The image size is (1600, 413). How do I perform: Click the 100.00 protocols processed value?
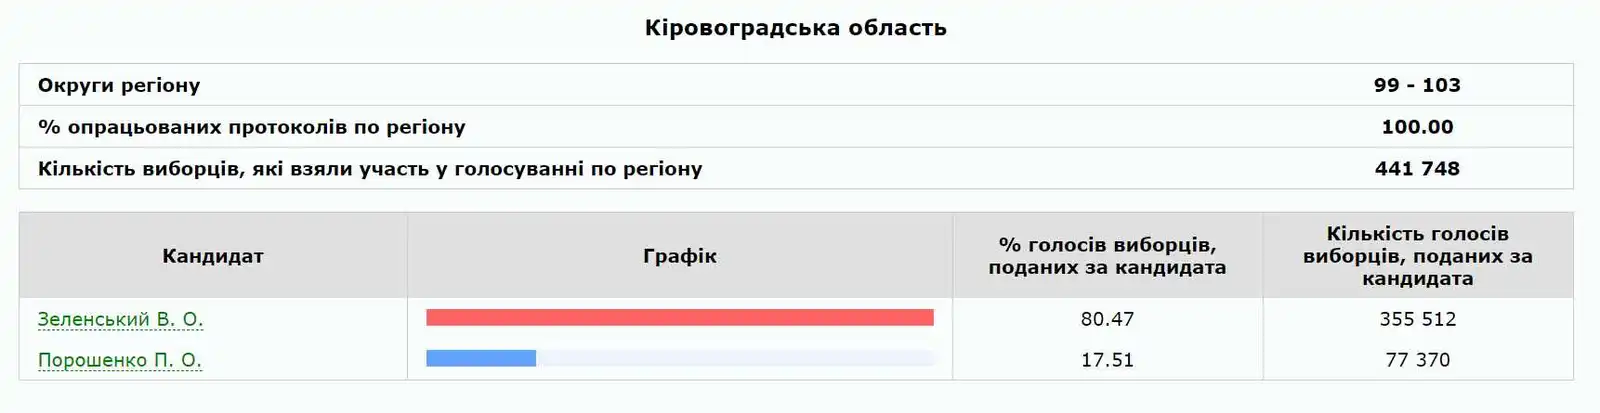click(x=1417, y=127)
